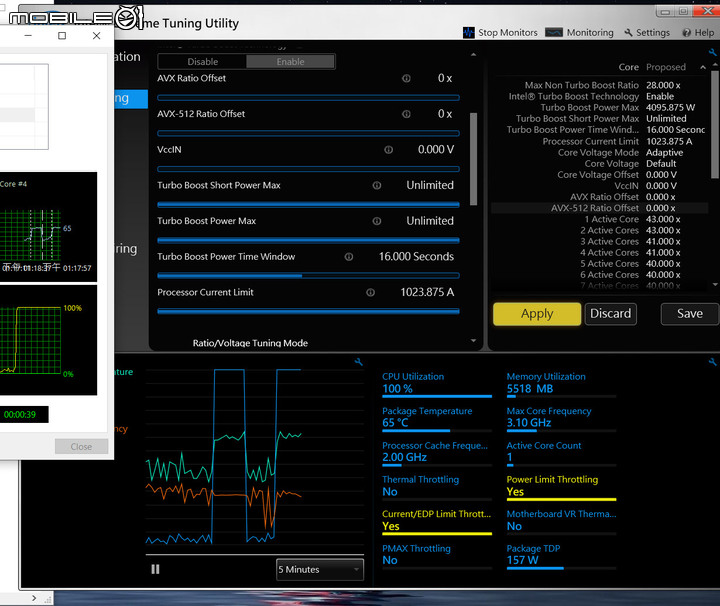720x606 pixels.
Task: Click info icon beside VccIN
Action: click(388, 150)
